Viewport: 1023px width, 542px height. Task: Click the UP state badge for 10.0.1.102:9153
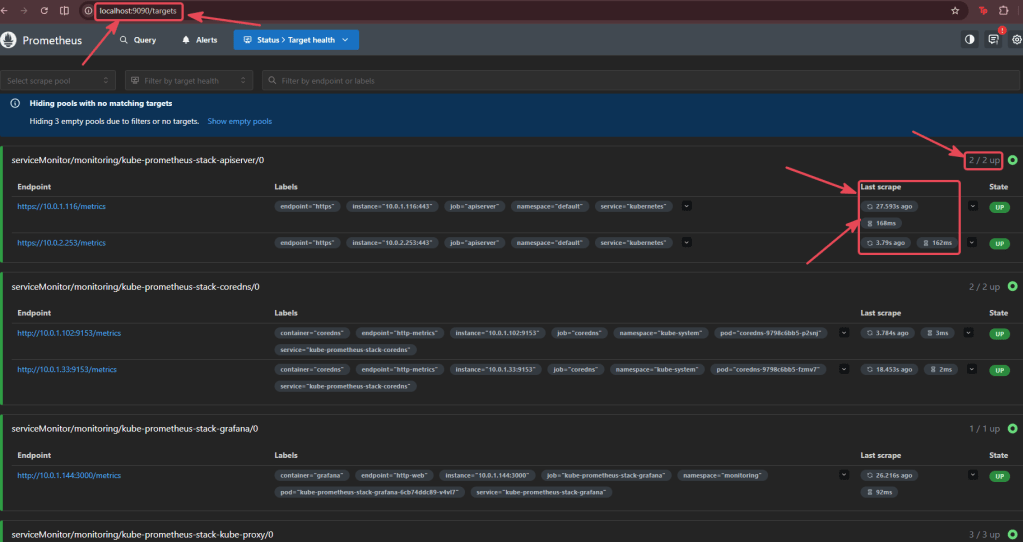pyautogui.click(x=999, y=334)
